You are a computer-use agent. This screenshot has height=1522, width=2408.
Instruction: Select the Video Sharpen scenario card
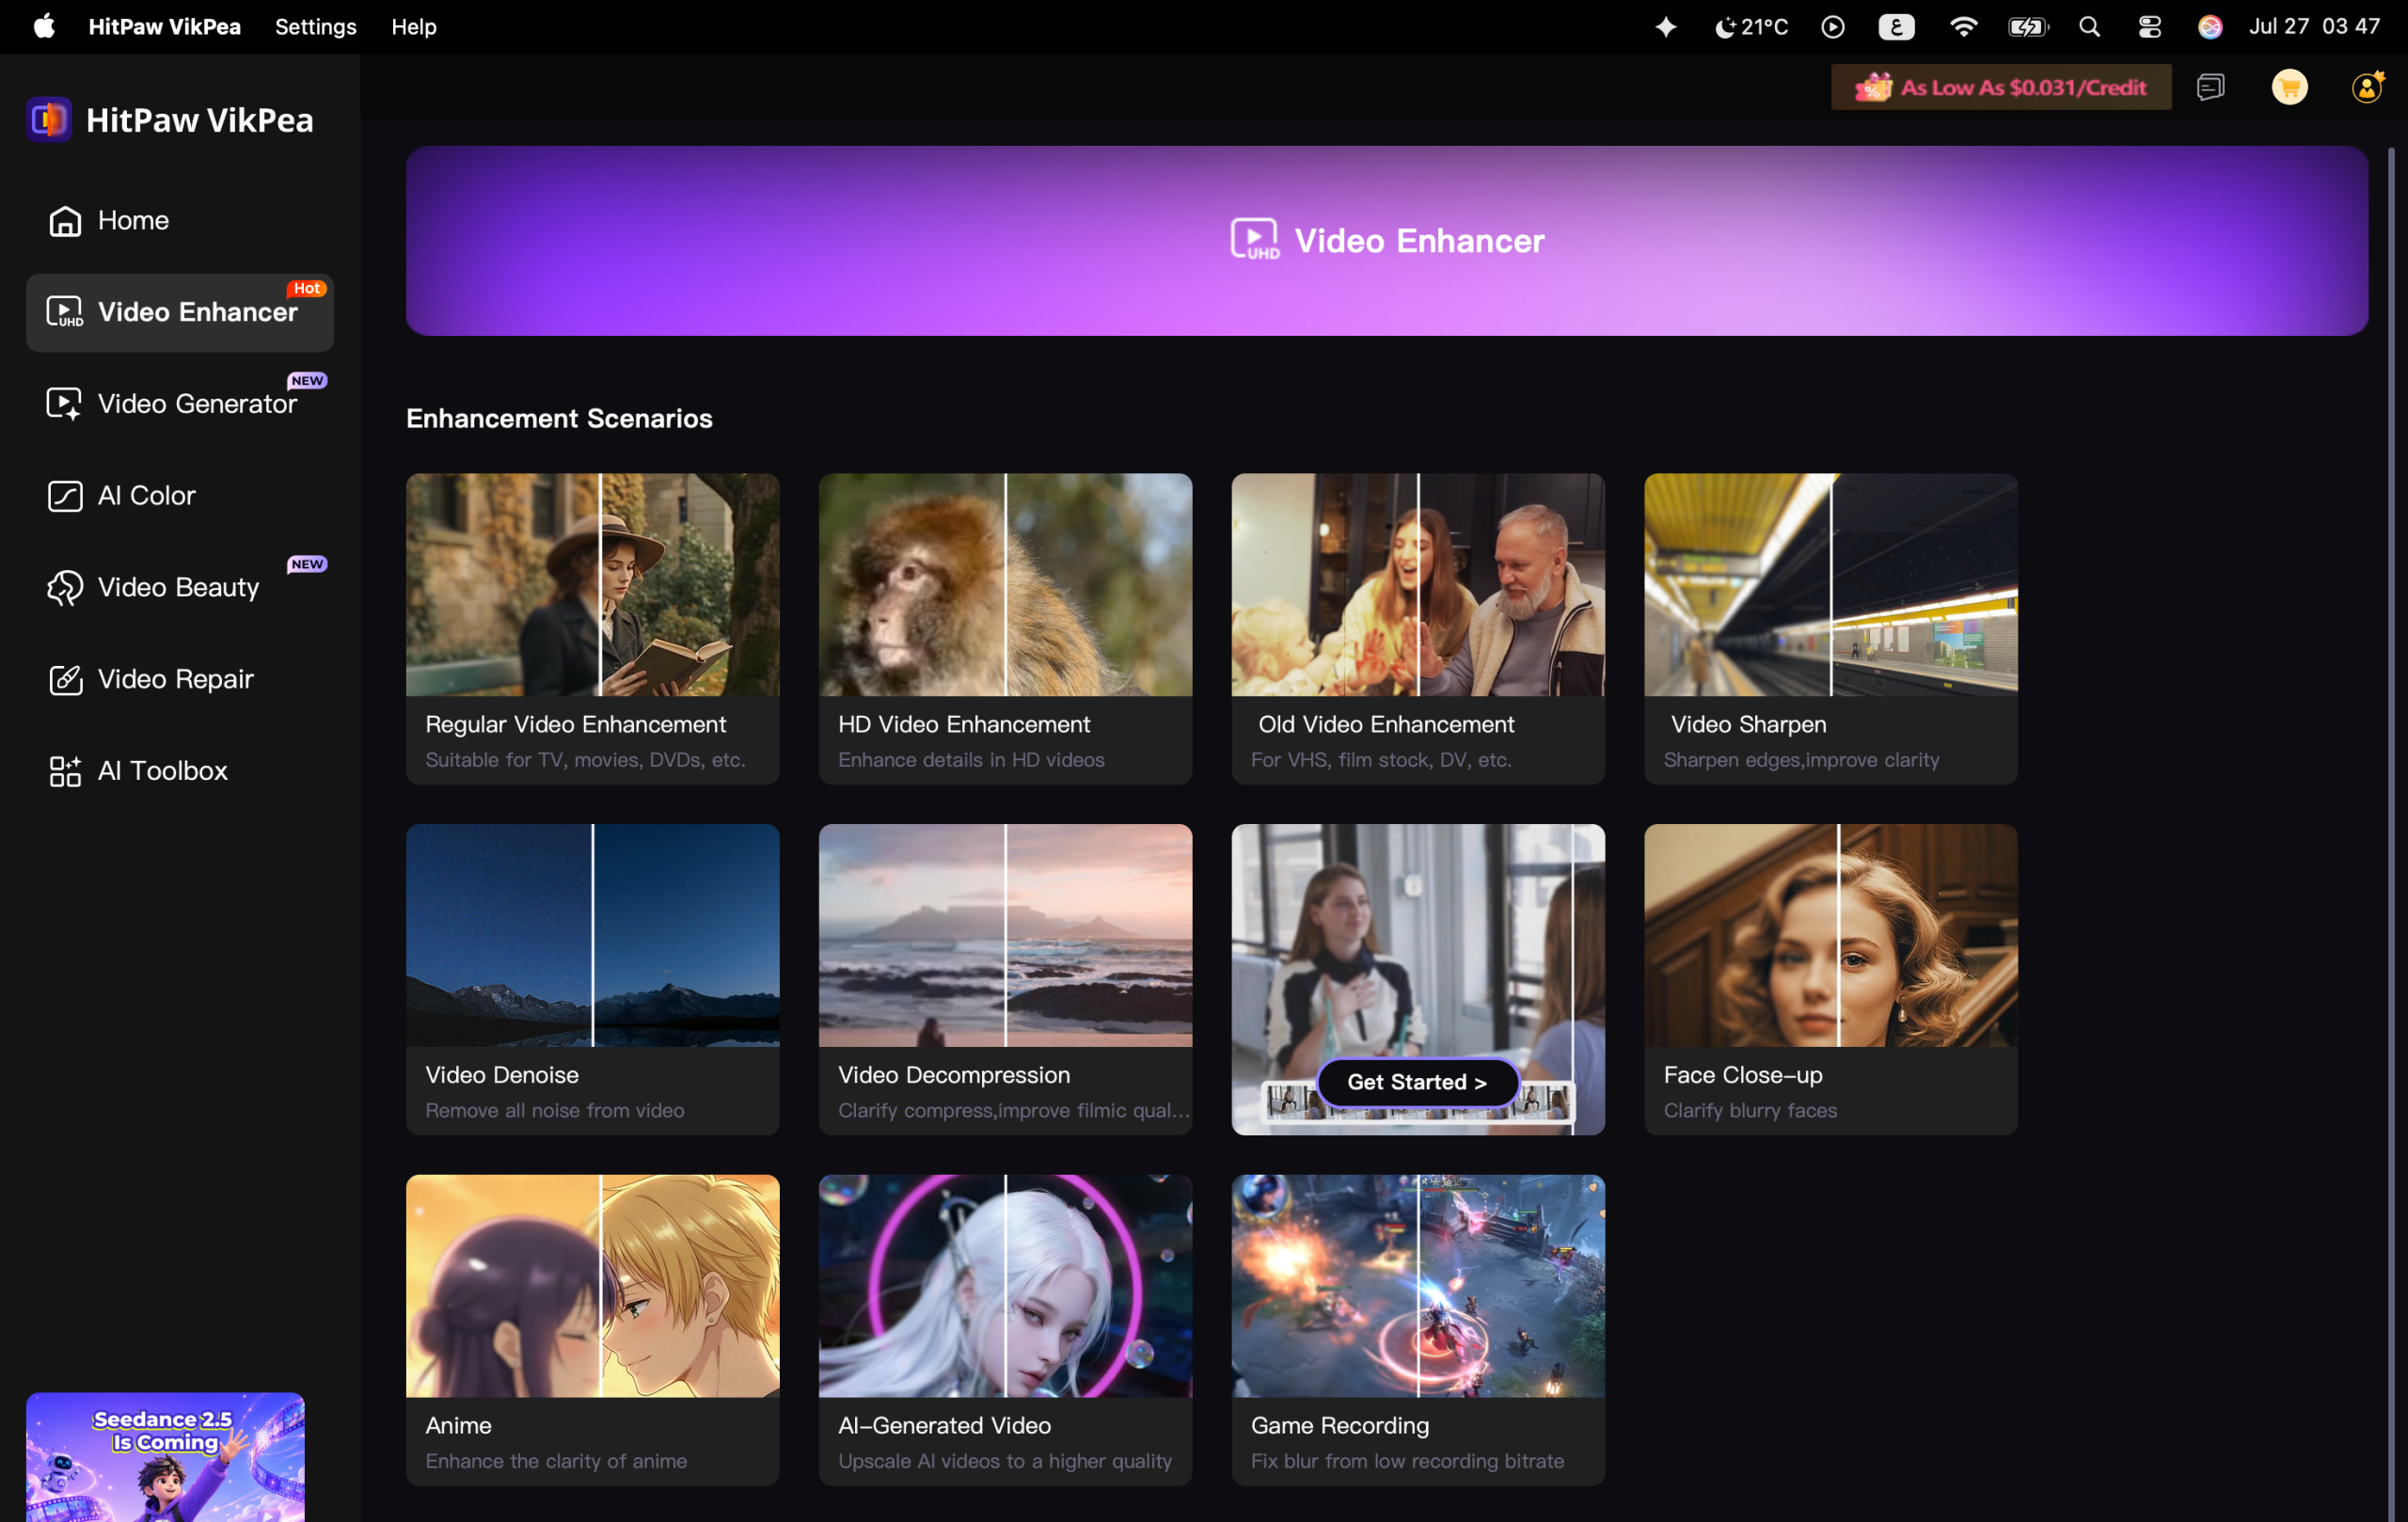pyautogui.click(x=1831, y=629)
